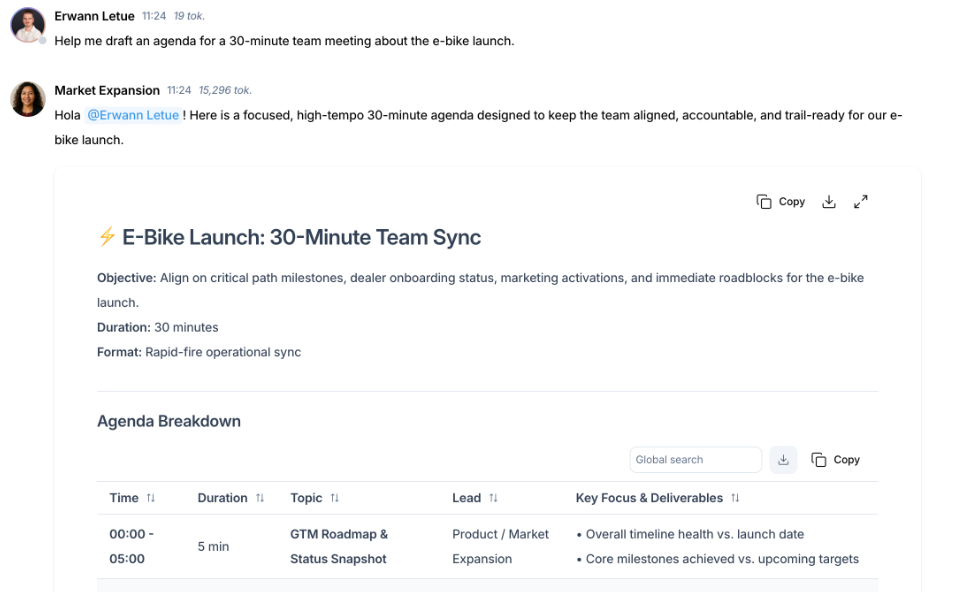Click "Overall timeline health vs. launch date" bullet

pyautogui.click(x=694, y=534)
